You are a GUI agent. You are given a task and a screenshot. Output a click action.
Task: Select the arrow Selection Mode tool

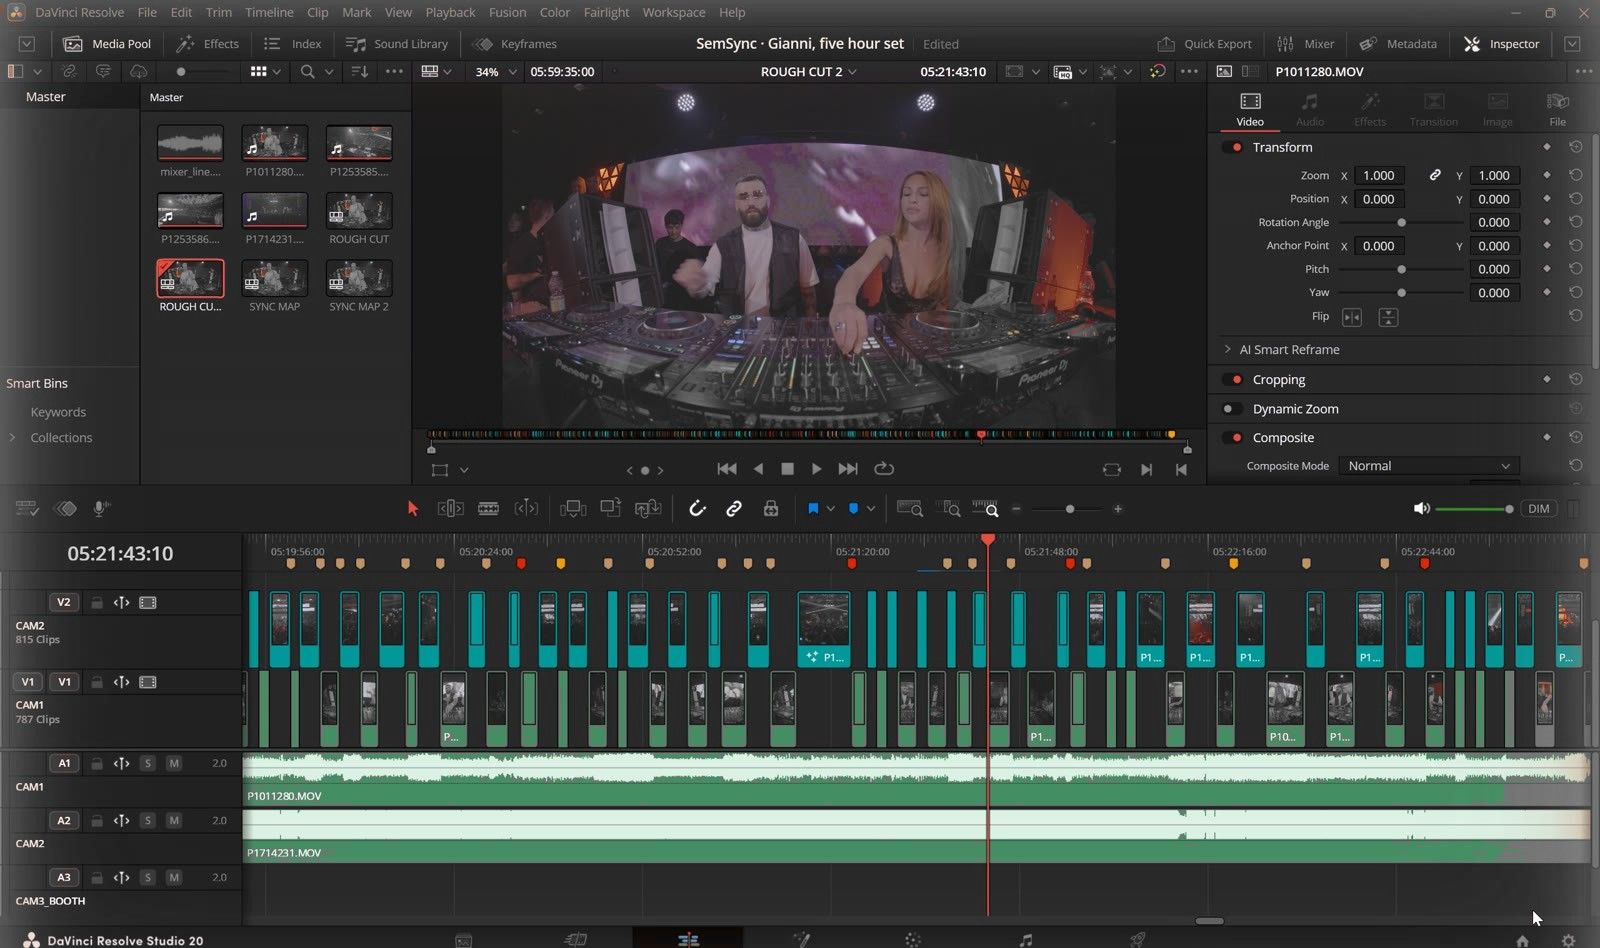click(x=412, y=509)
